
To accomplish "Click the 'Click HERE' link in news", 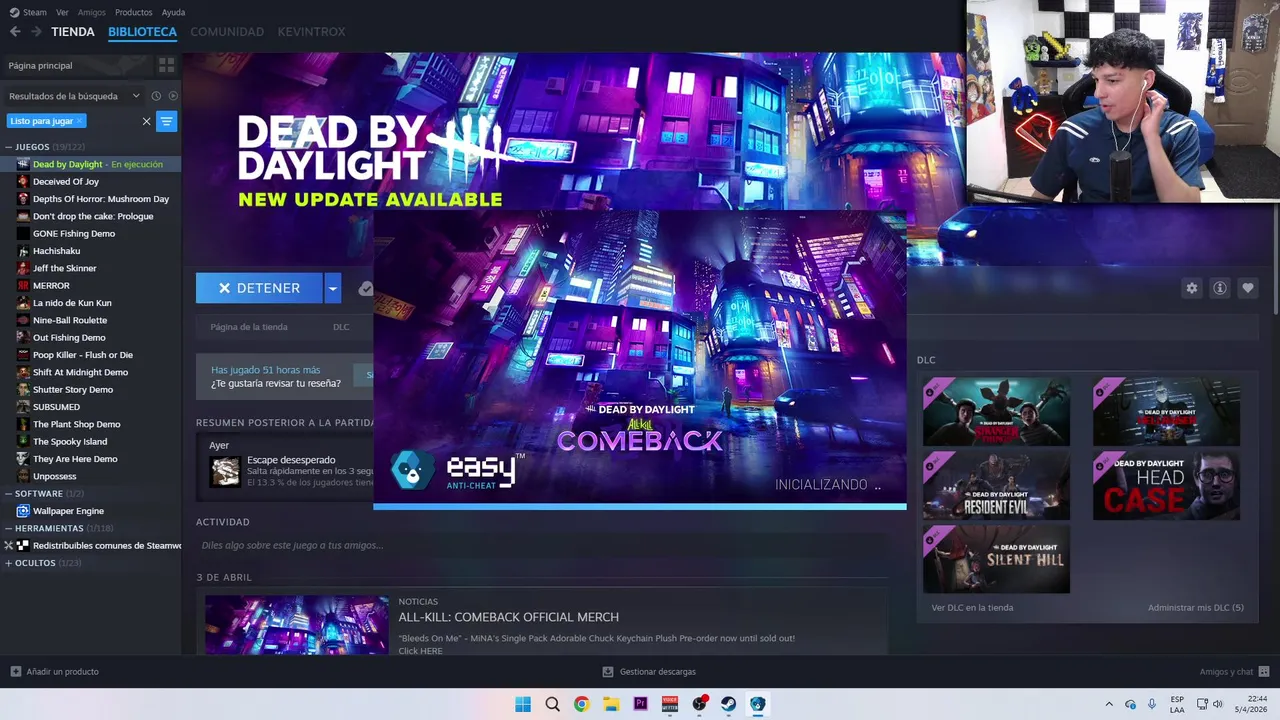I will [420, 651].
